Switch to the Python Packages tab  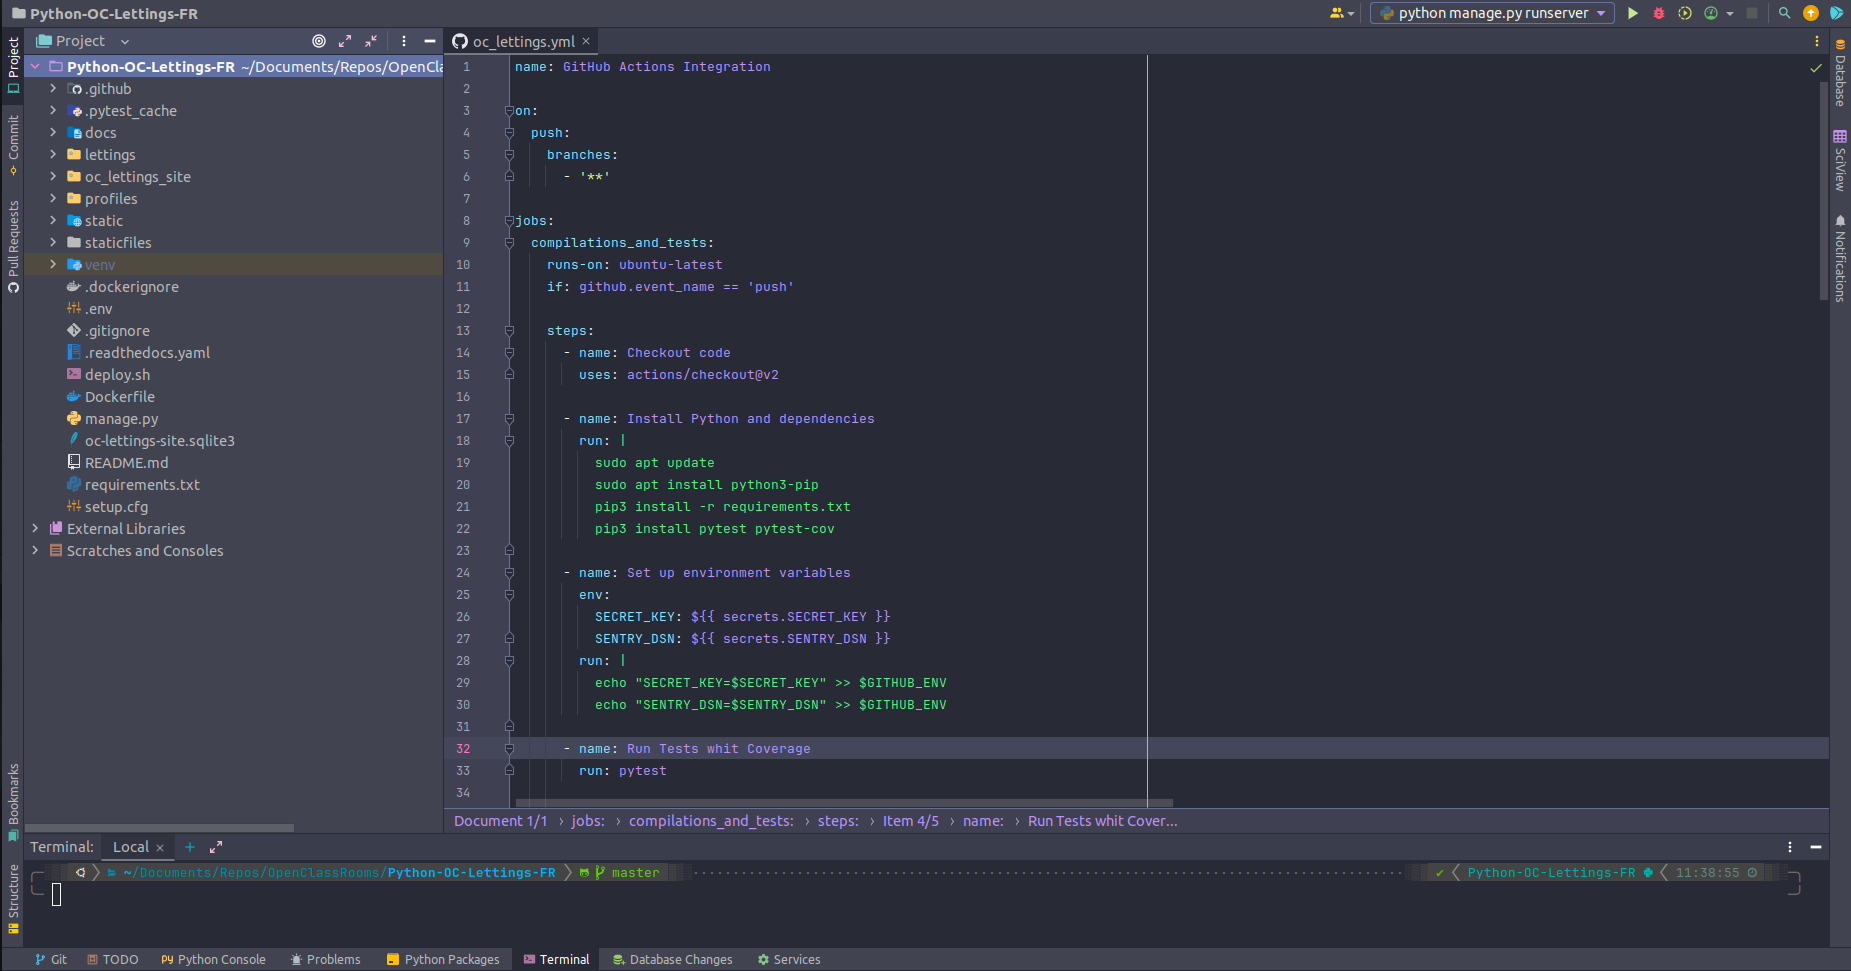click(x=444, y=959)
